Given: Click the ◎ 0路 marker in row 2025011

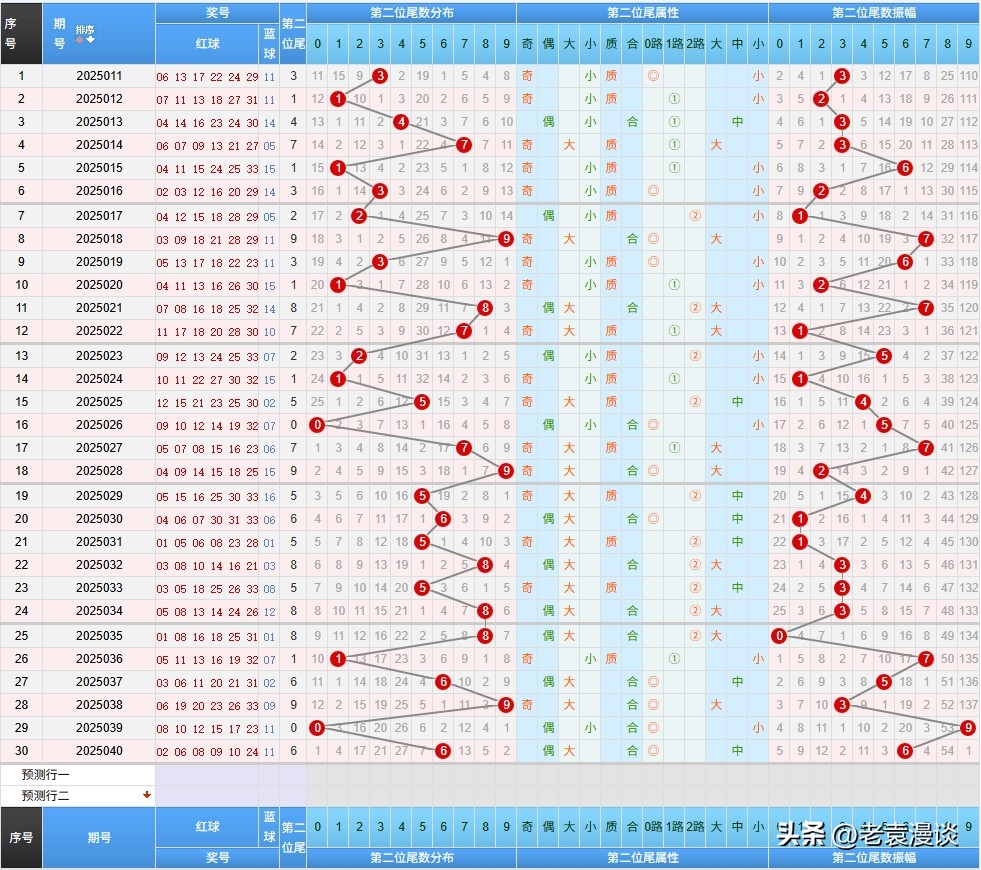Looking at the screenshot, I should coord(653,76).
